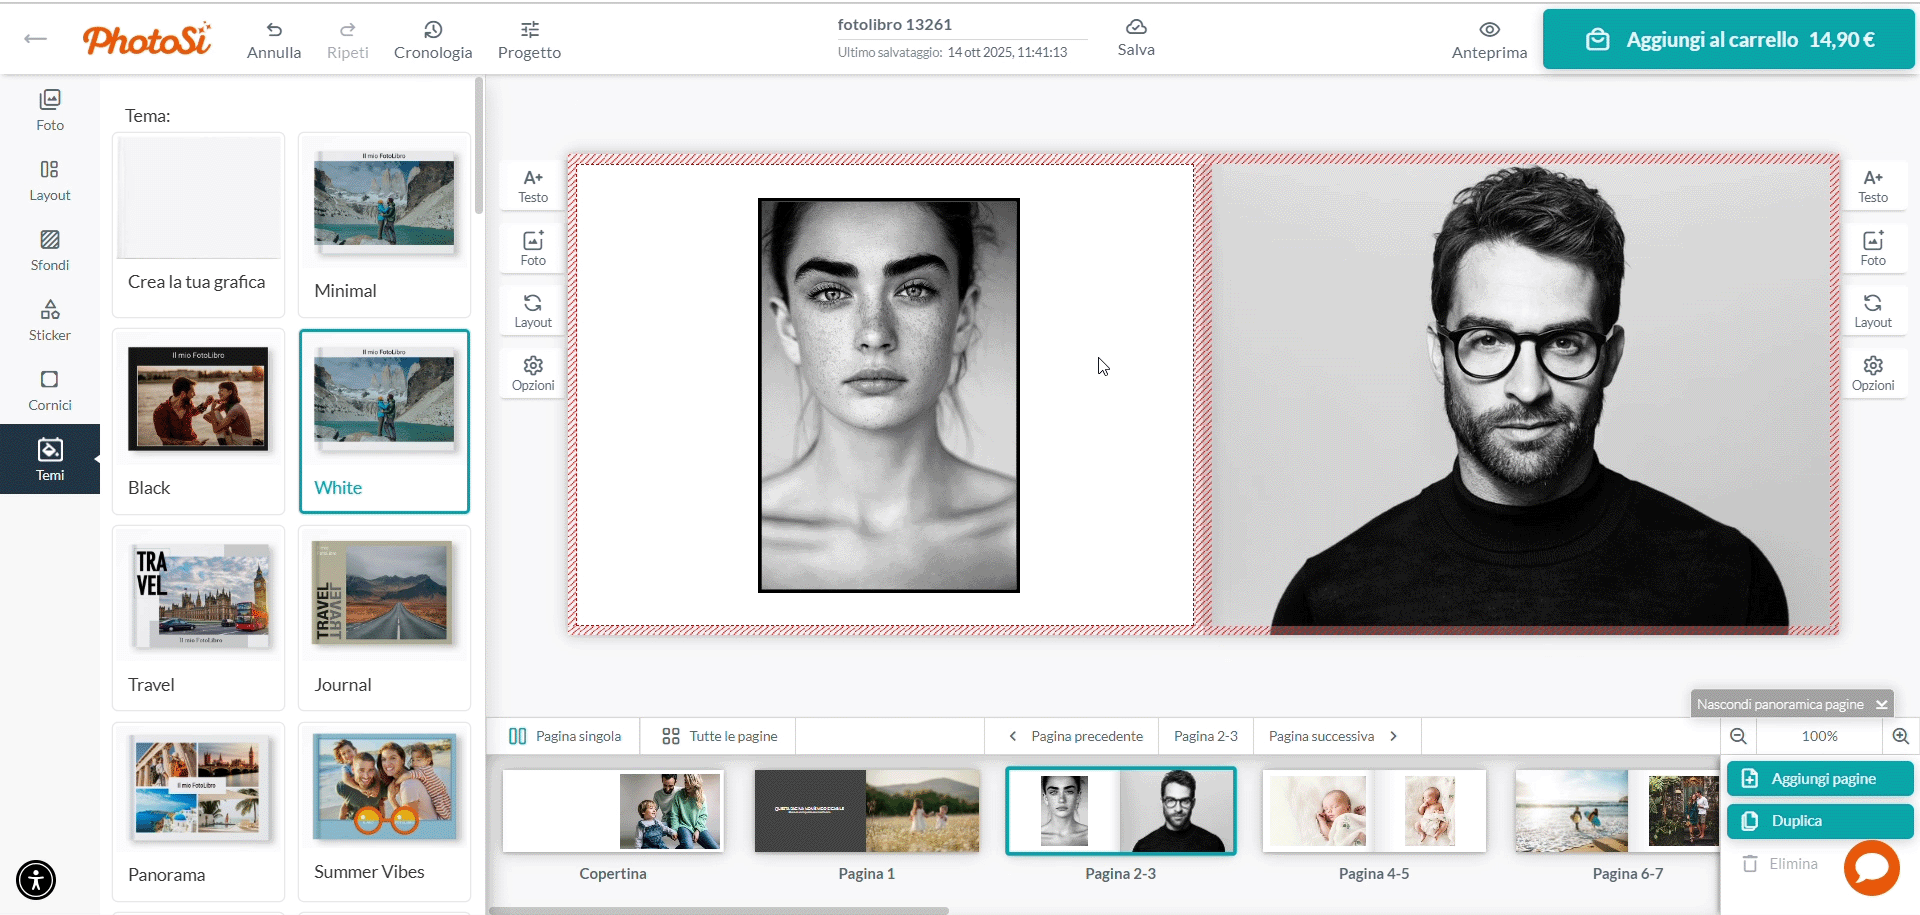The width and height of the screenshot is (1920, 915).
Task: Zoom out with the minus magnifier
Action: [x=1739, y=736]
